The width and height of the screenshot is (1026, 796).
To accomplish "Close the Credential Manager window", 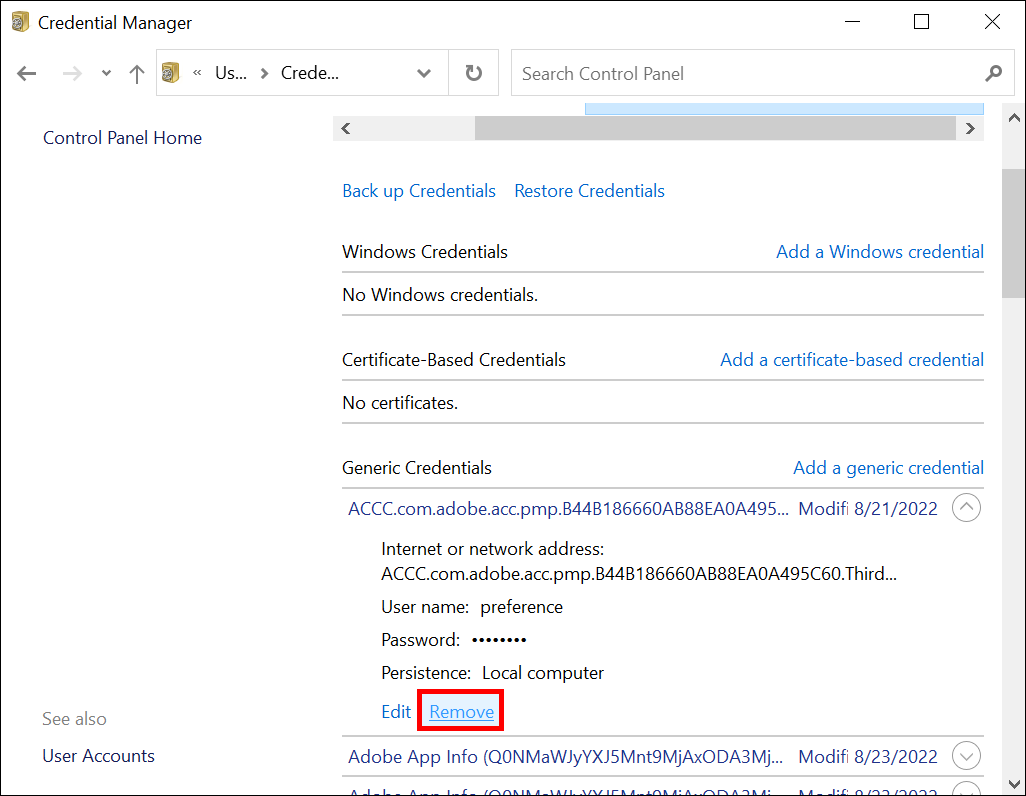I will click(992, 22).
